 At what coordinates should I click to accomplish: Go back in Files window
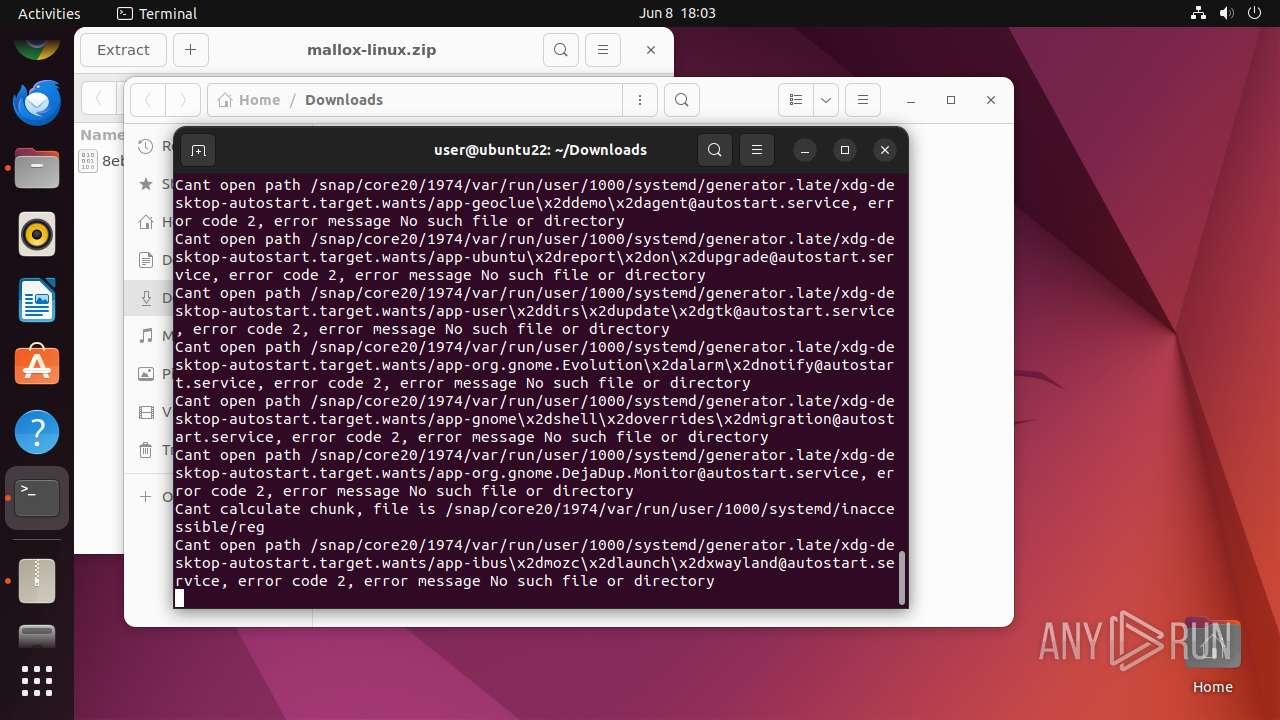[147, 100]
